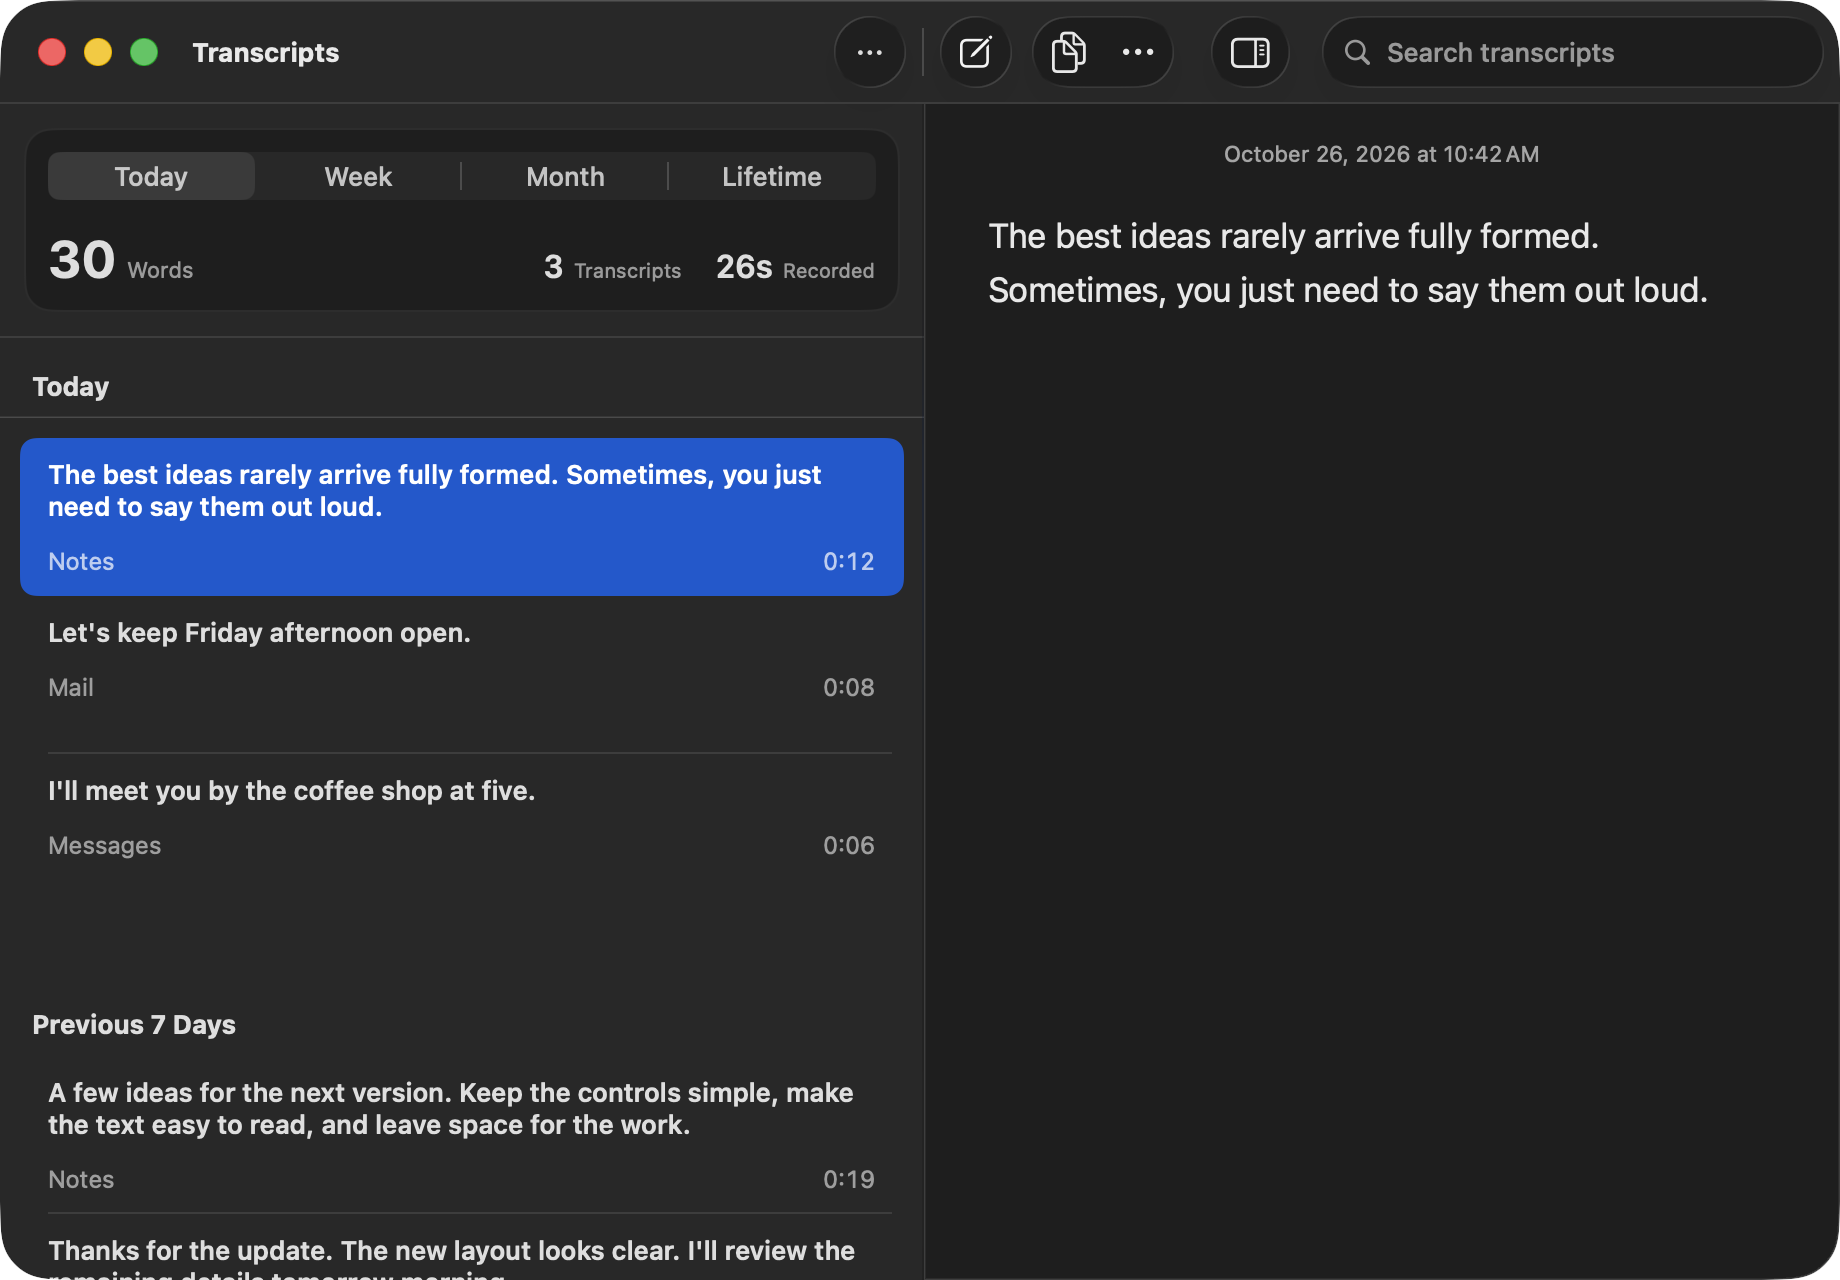Copy transcript using the documents icon
Viewport: 1840px width, 1280px height.
click(x=1068, y=52)
